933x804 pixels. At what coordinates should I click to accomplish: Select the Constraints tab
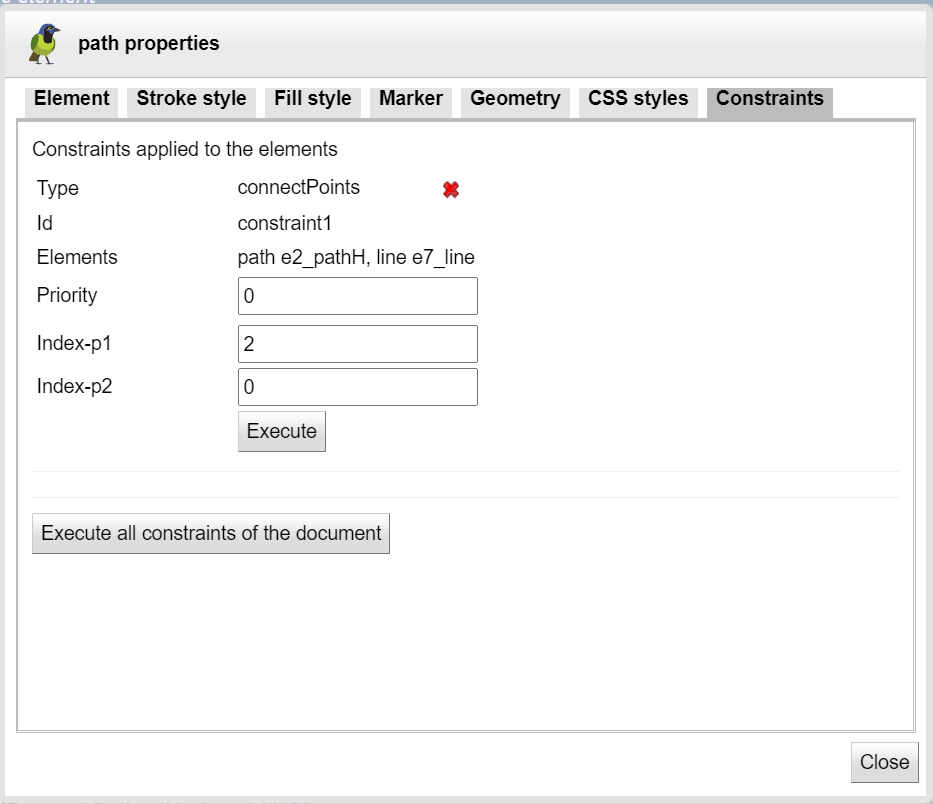pyautogui.click(x=769, y=102)
